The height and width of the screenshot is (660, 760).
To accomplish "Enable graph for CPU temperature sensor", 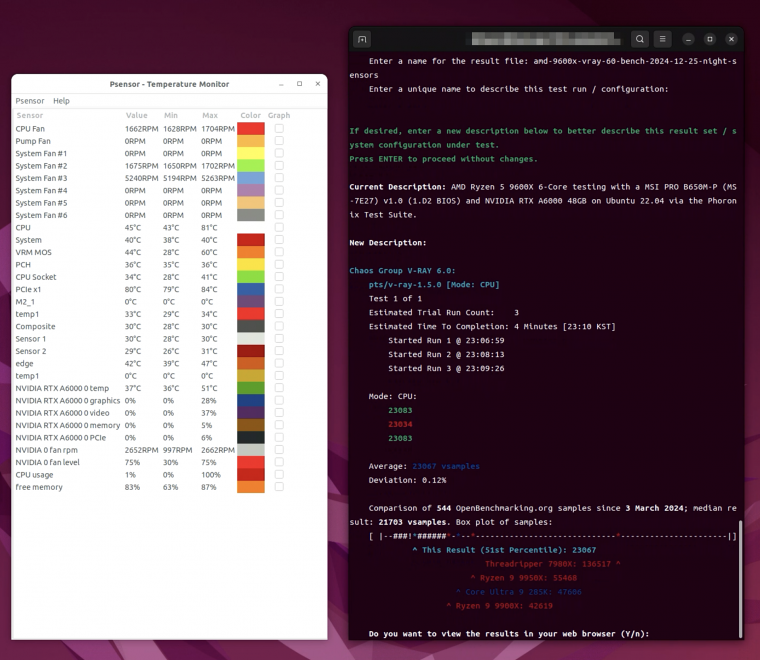I will tap(279, 227).
